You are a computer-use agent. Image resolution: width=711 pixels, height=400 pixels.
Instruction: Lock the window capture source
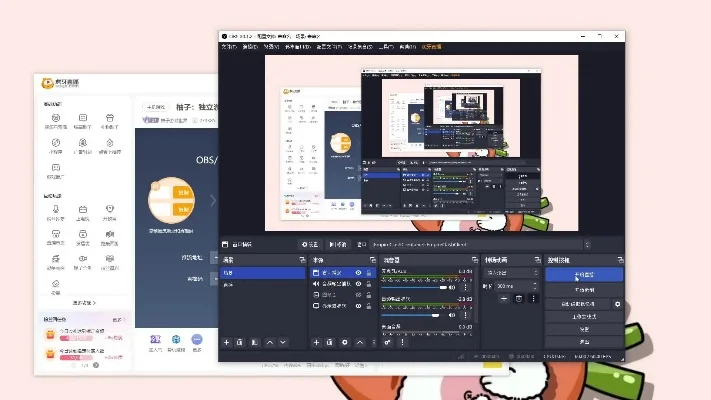click(369, 273)
